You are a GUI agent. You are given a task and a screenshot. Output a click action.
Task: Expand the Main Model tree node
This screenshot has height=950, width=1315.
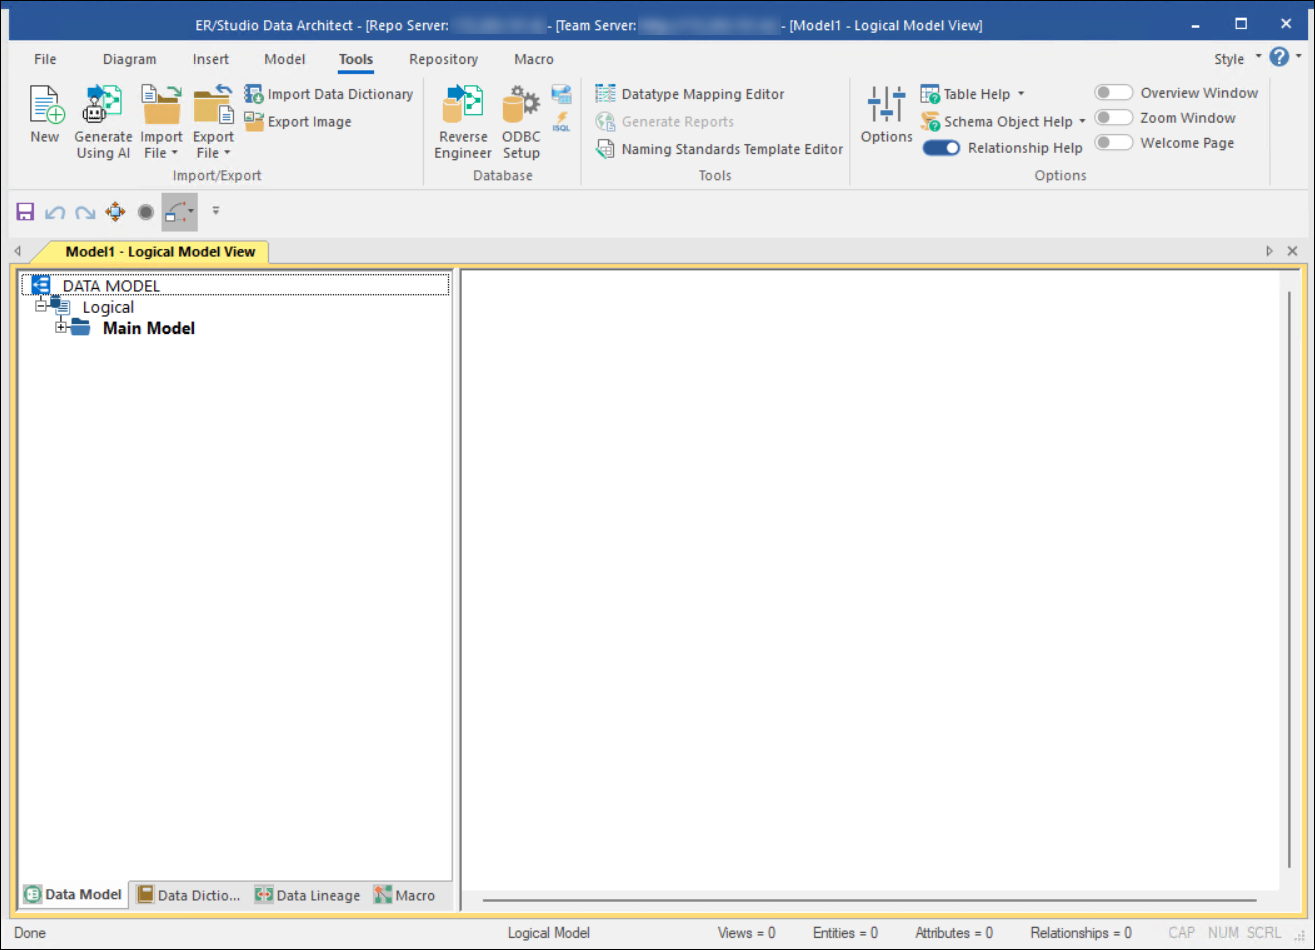[x=61, y=327]
